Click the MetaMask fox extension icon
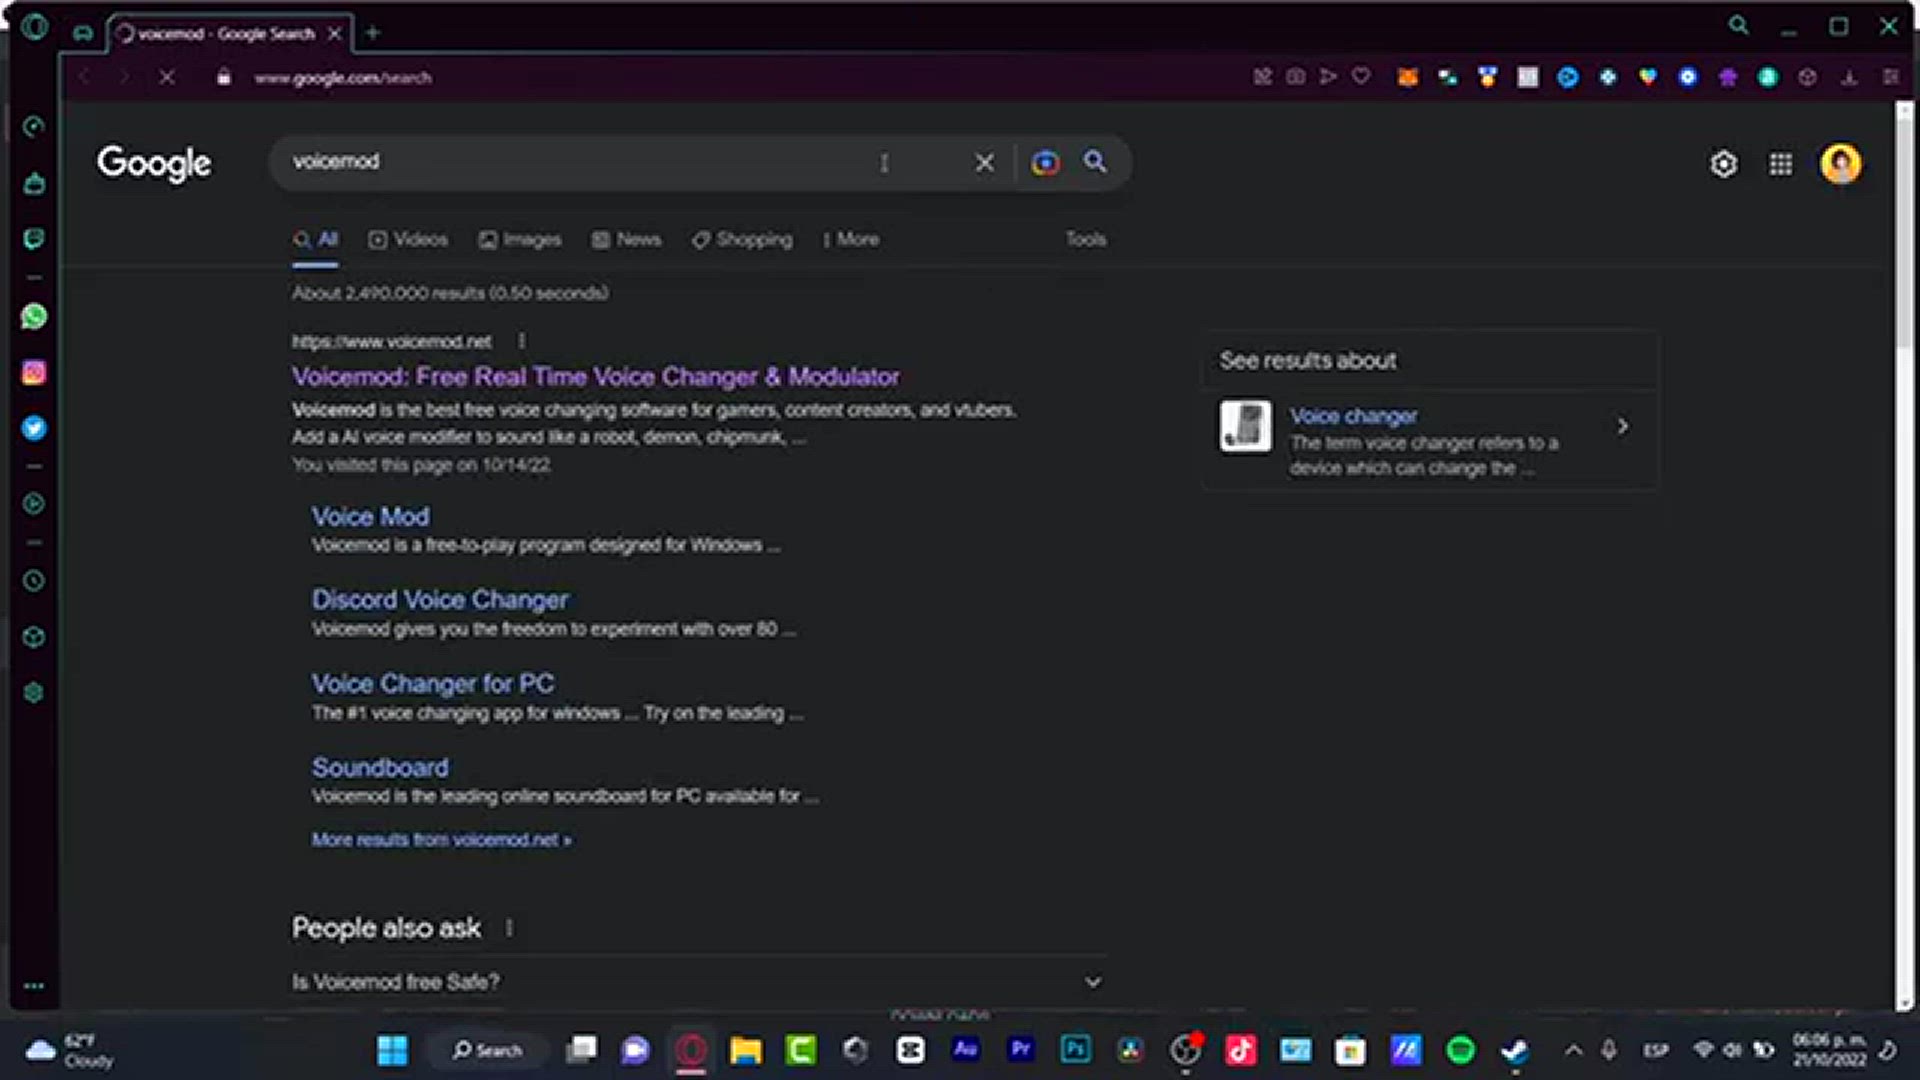Screen dimensions: 1920x1080 [x=1408, y=77]
